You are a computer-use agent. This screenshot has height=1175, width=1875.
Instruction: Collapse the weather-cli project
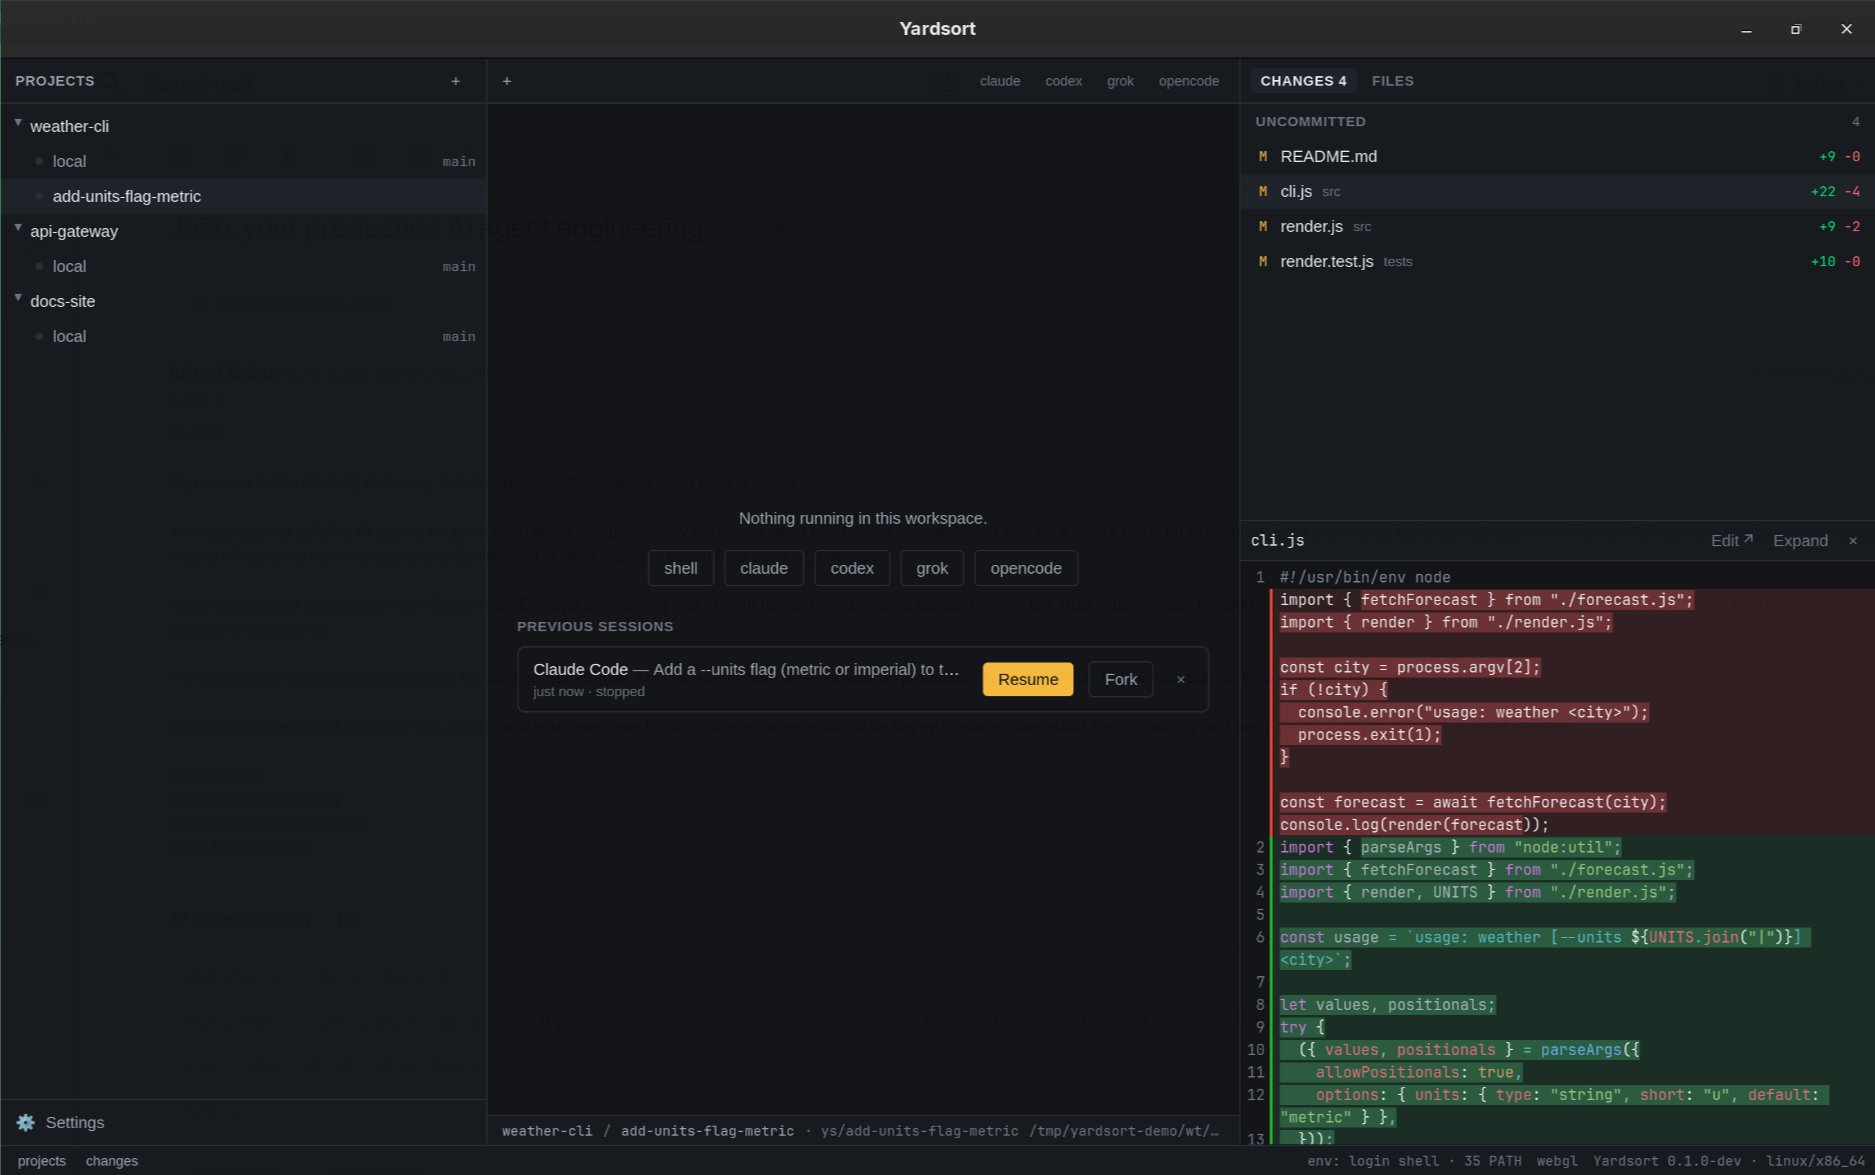[18, 123]
